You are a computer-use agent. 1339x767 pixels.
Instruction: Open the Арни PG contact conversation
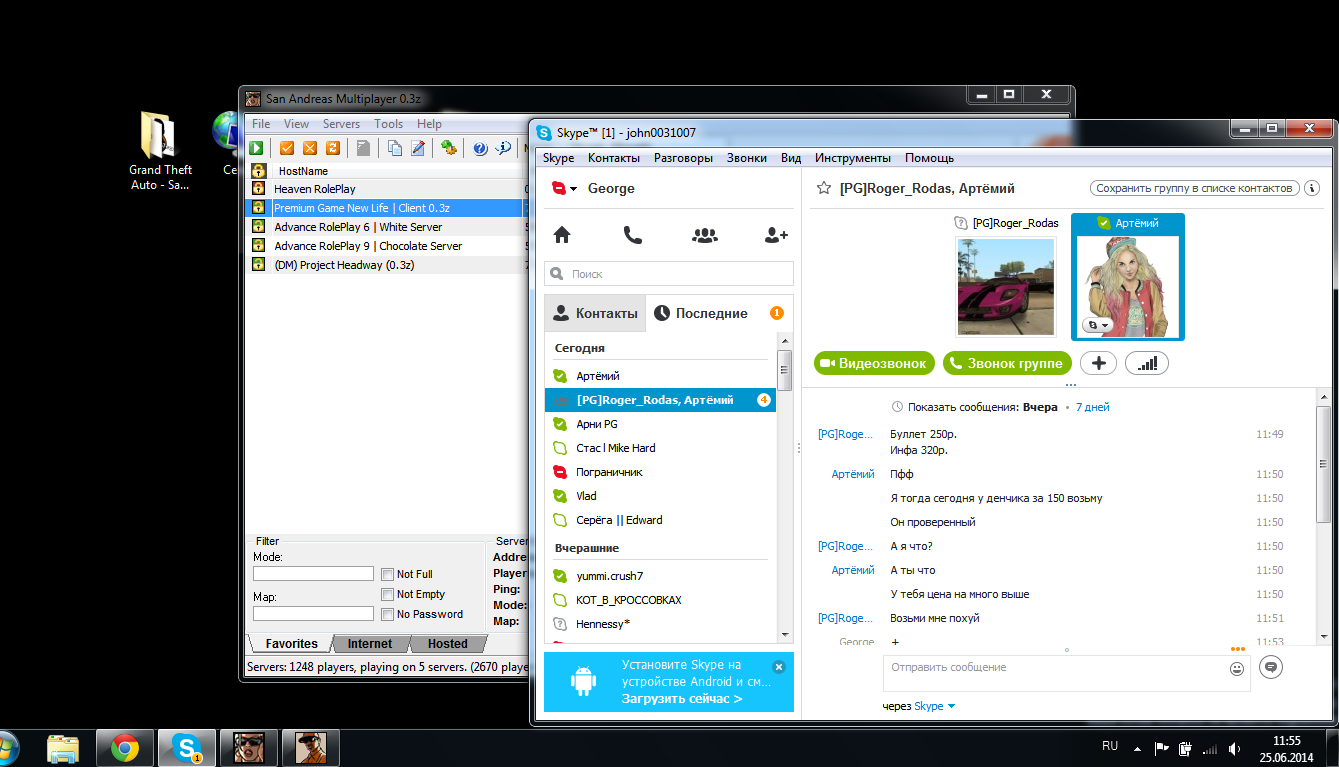660,424
